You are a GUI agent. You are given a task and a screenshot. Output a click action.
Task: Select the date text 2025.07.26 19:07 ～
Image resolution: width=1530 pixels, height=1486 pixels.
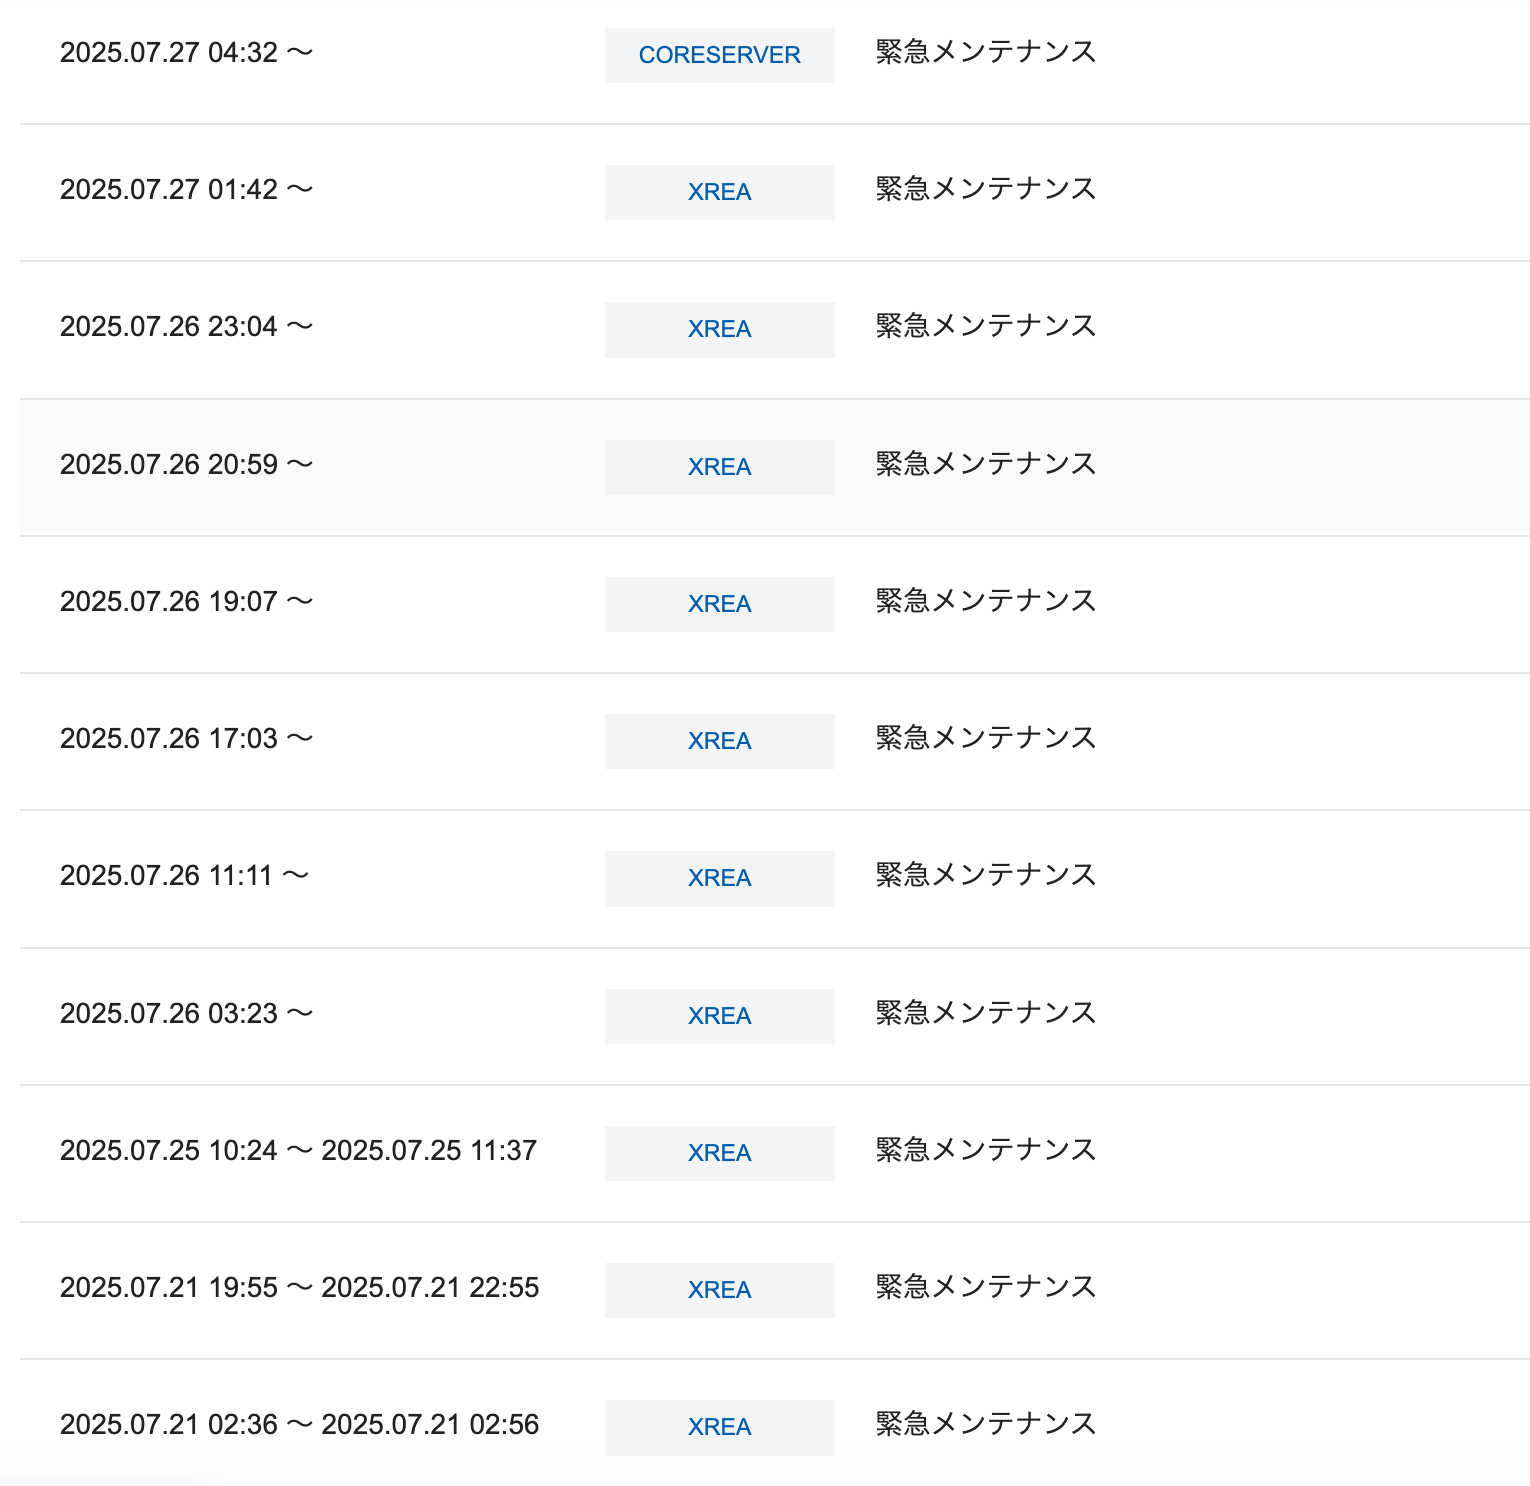click(187, 601)
